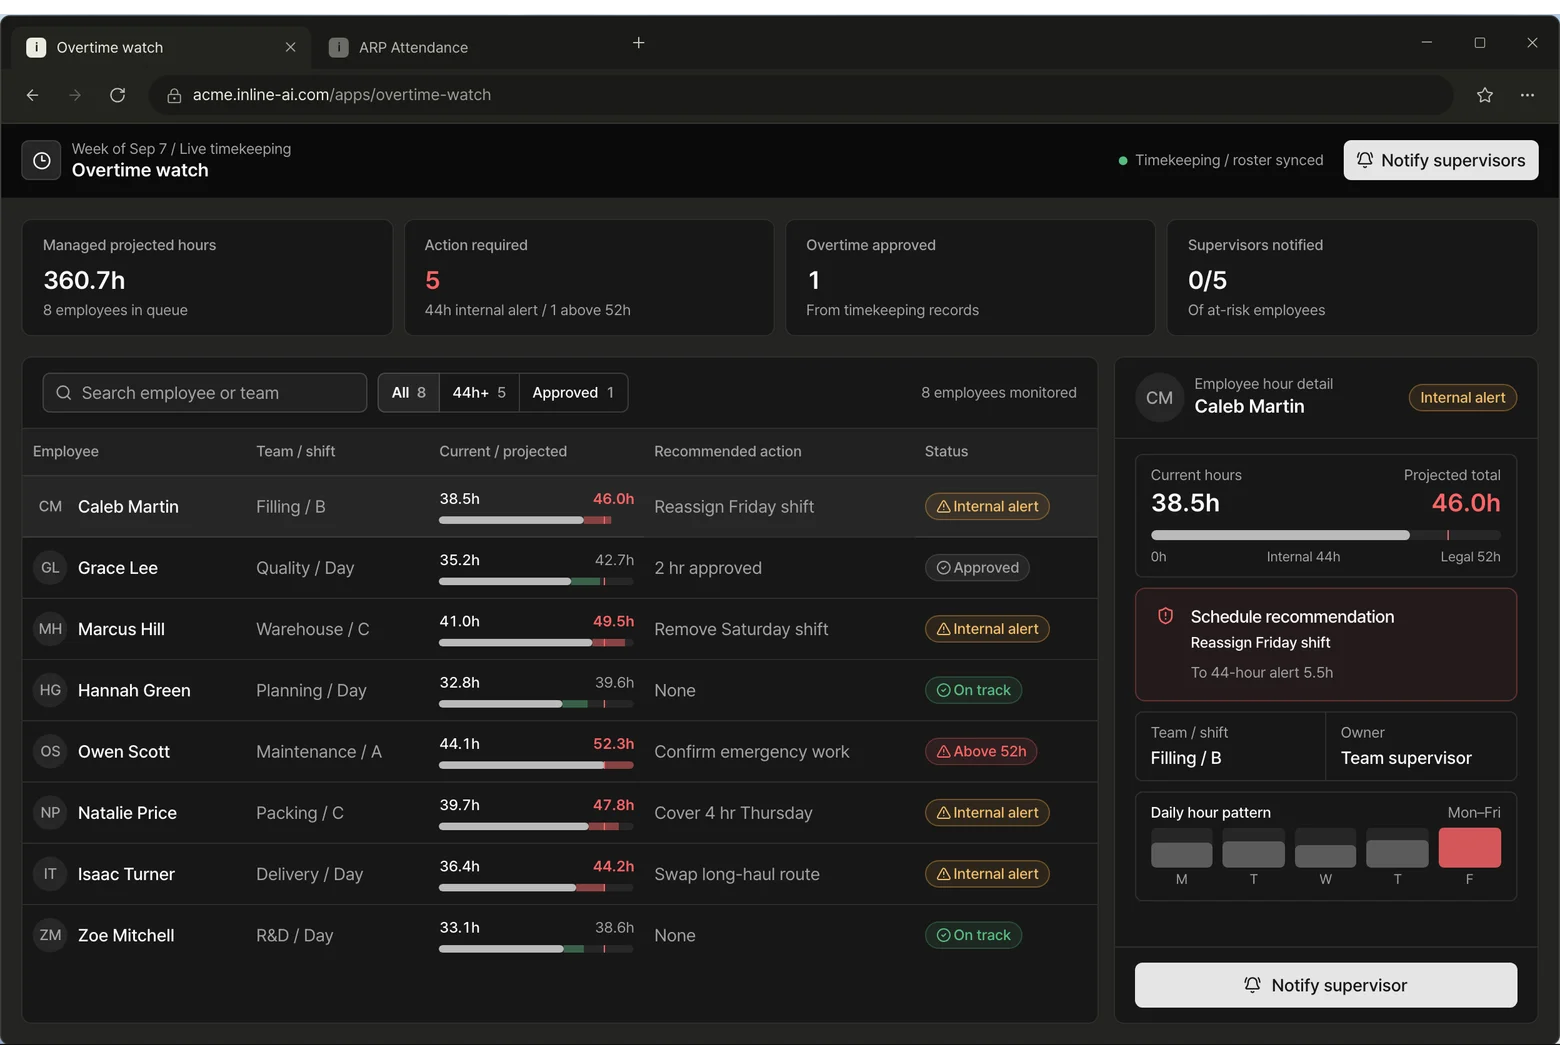Click Notify supervisor for Caleb Martin
1560x1060 pixels.
click(1326, 985)
